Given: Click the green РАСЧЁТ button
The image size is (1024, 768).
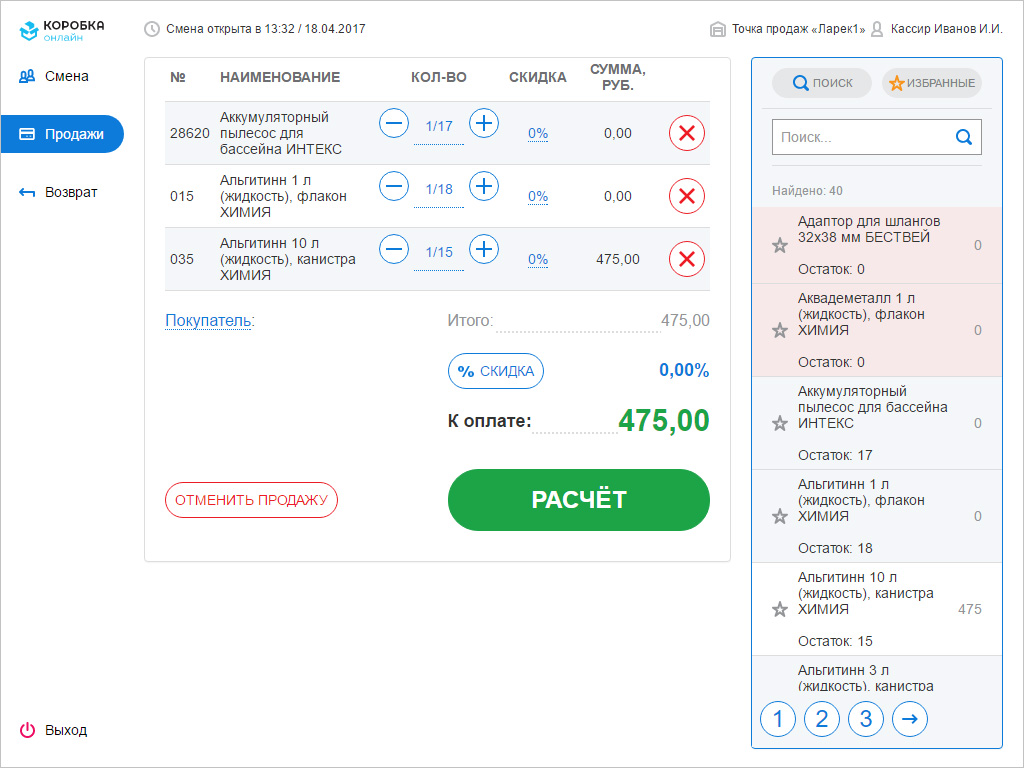Looking at the screenshot, I should pos(579,500).
